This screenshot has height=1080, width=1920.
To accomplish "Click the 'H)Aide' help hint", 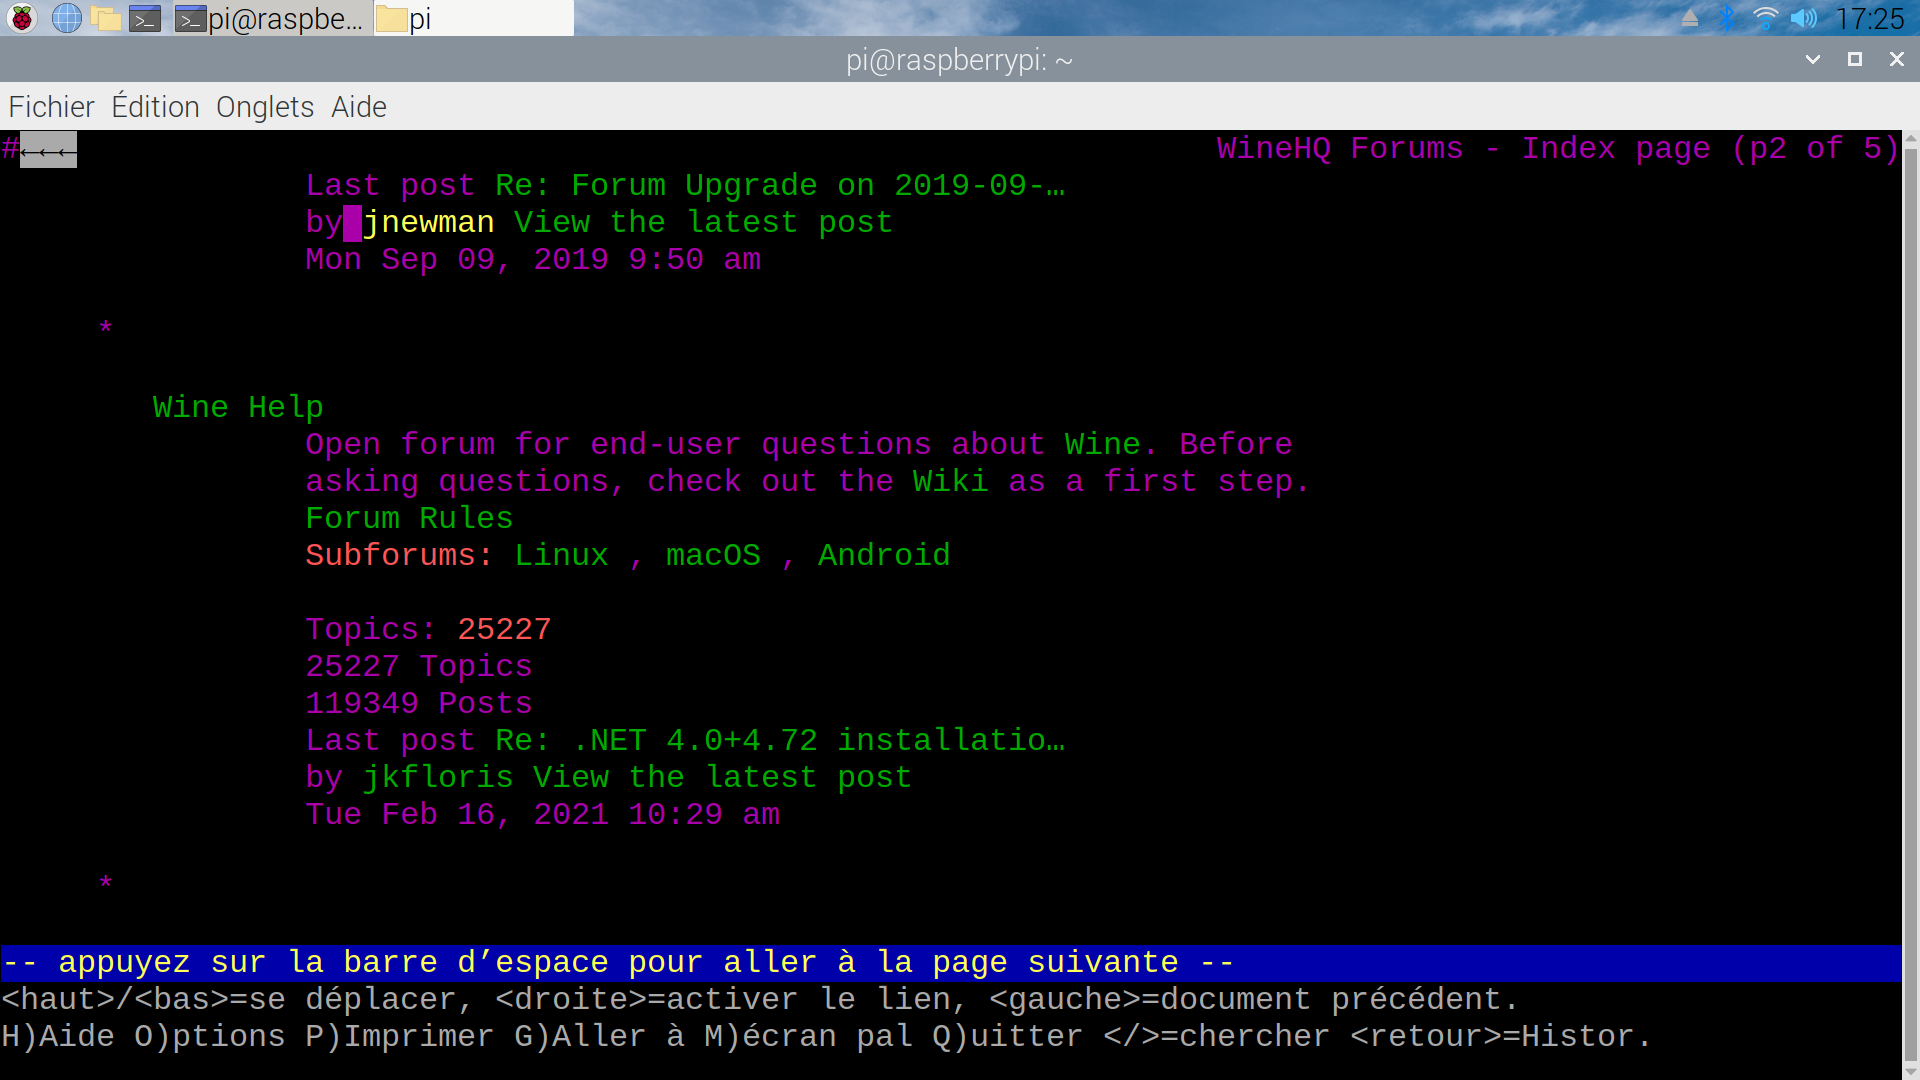I will coord(58,1036).
